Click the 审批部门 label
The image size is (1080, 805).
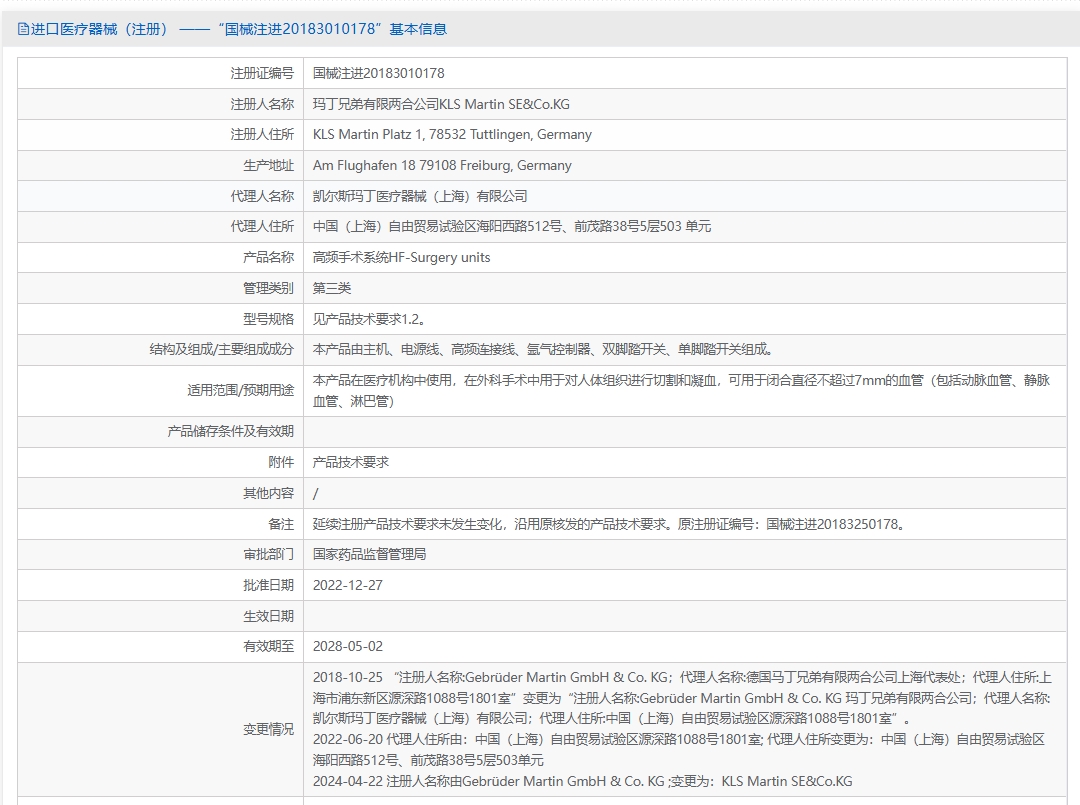268,554
